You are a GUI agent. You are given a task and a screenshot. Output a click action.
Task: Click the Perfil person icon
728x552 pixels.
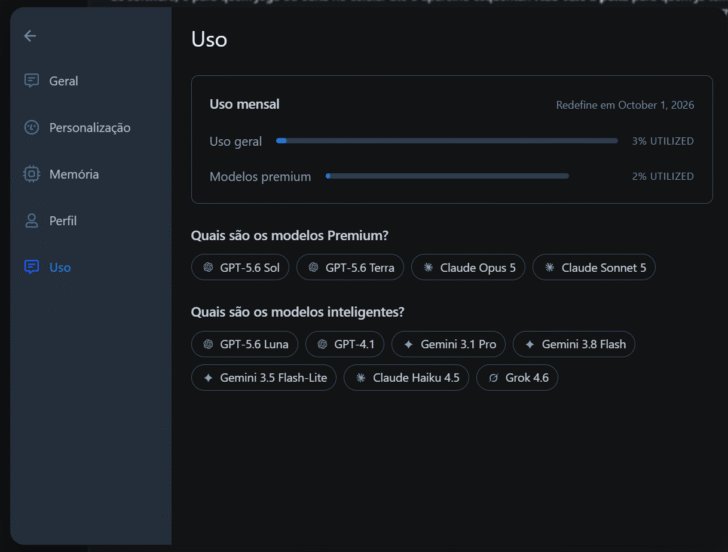pos(32,221)
